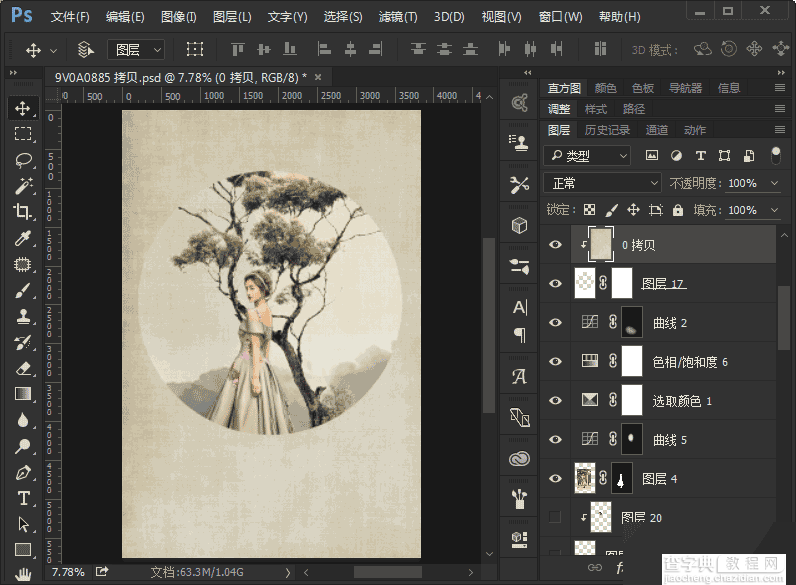Open the 3D cube panel icon
The width and height of the screenshot is (796, 585).
pos(519,225)
